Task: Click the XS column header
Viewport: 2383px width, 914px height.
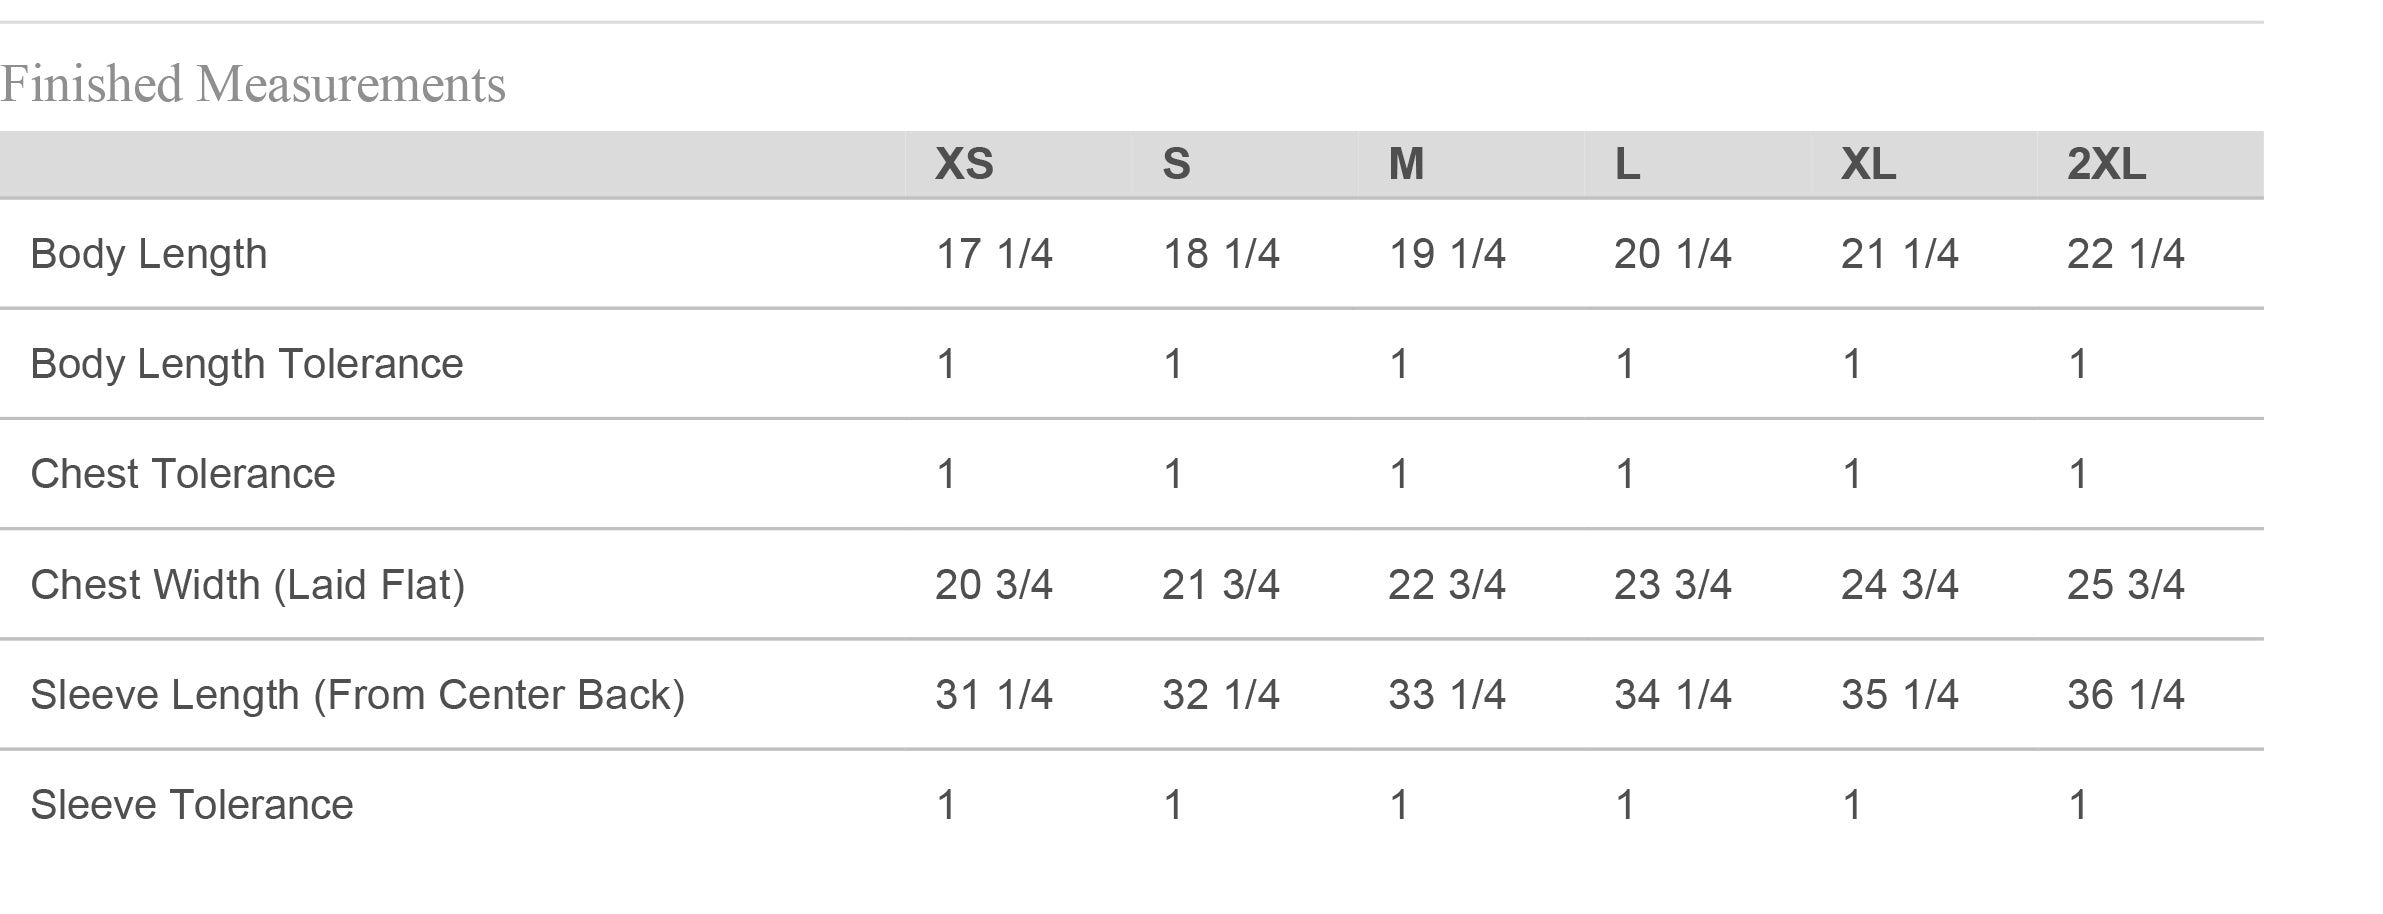Action: tap(964, 164)
